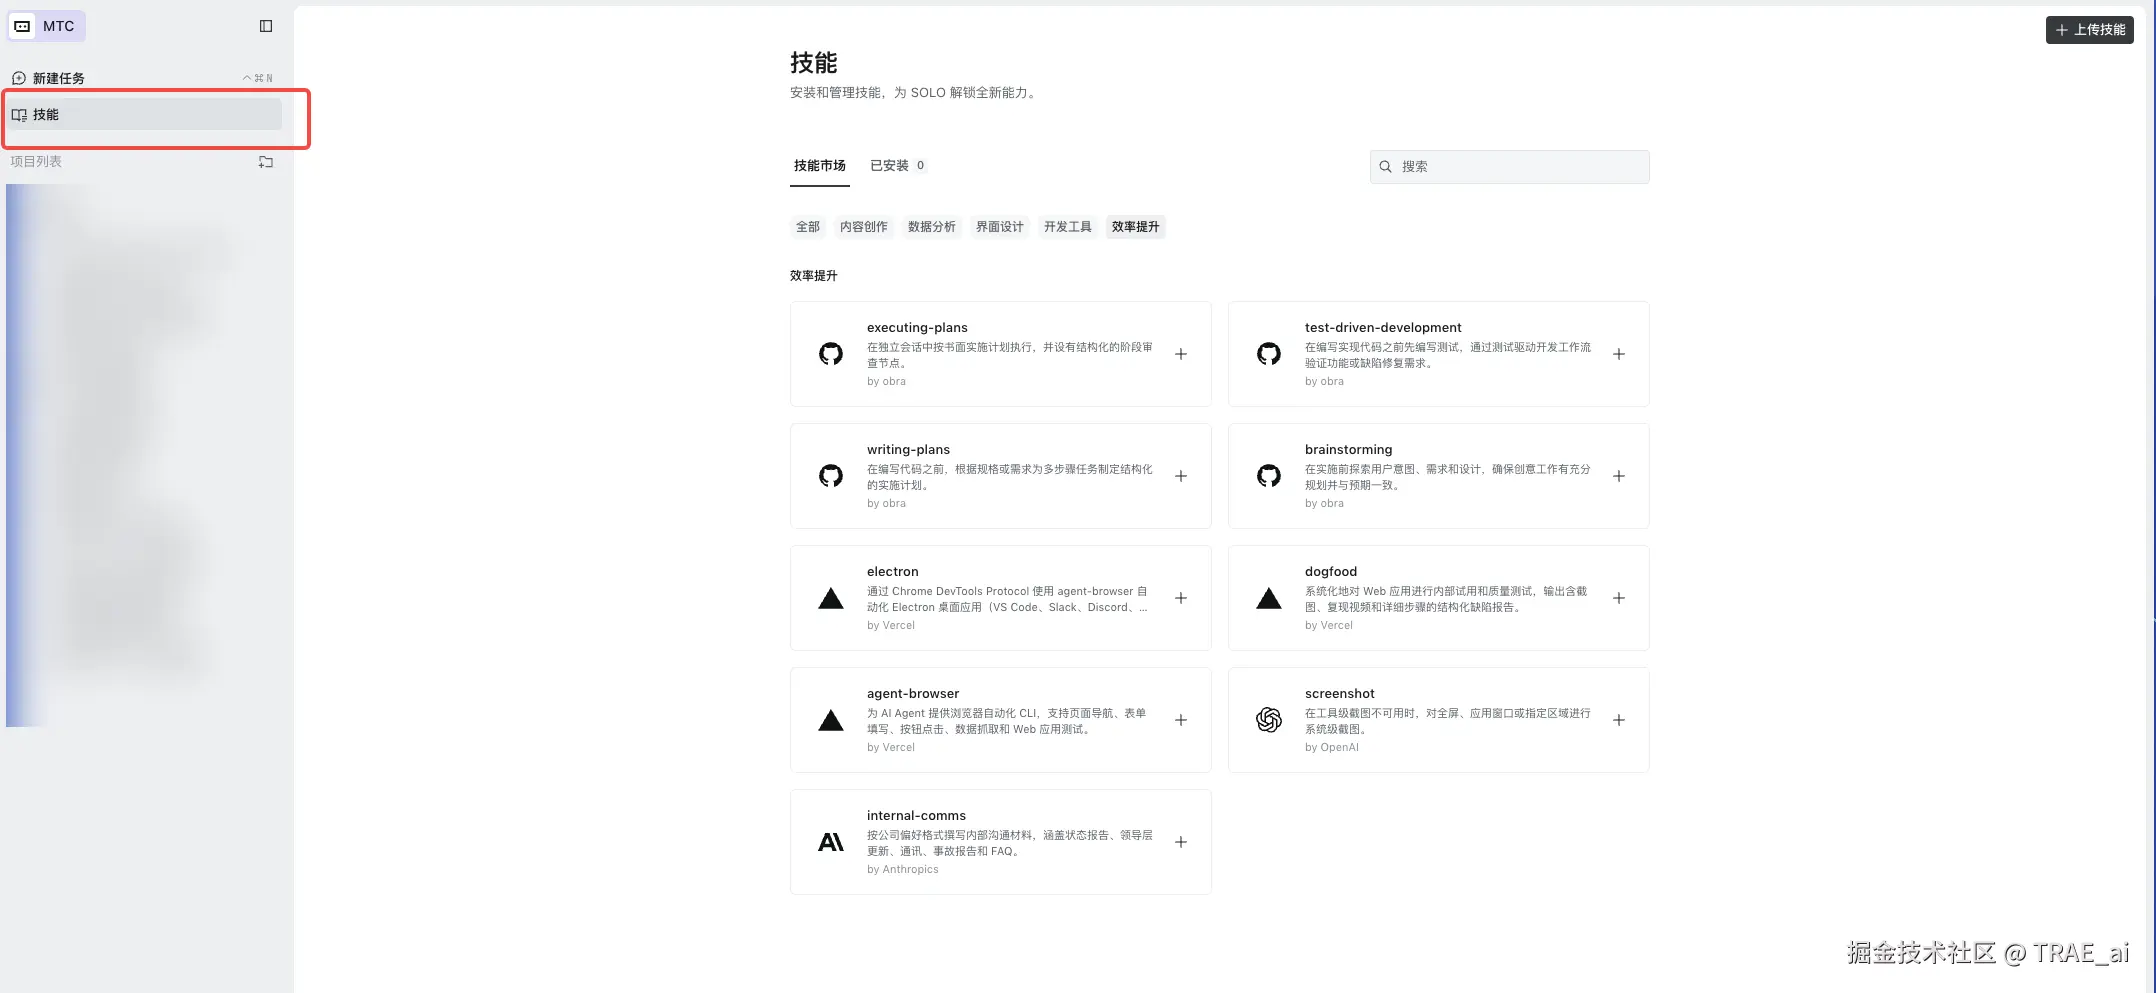
Task: Open the internal-comms skill title
Action: pyautogui.click(x=916, y=816)
